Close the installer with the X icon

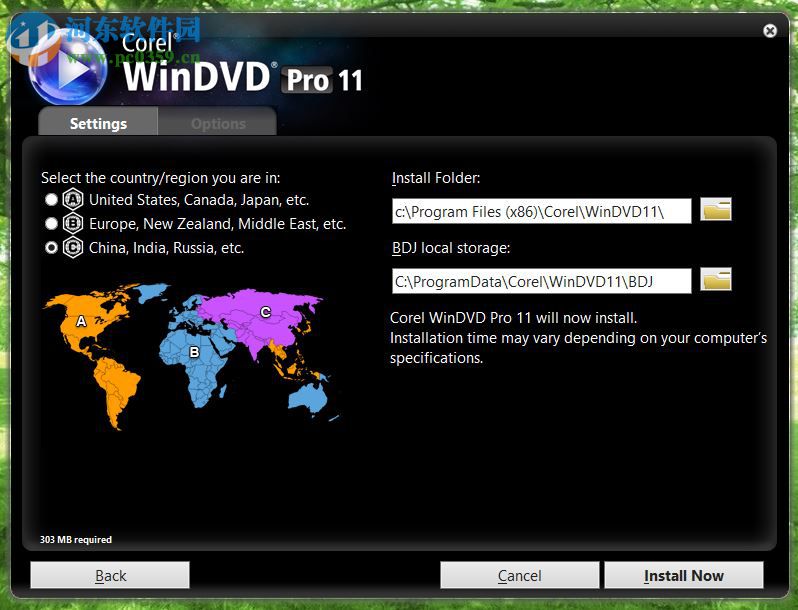(770, 31)
